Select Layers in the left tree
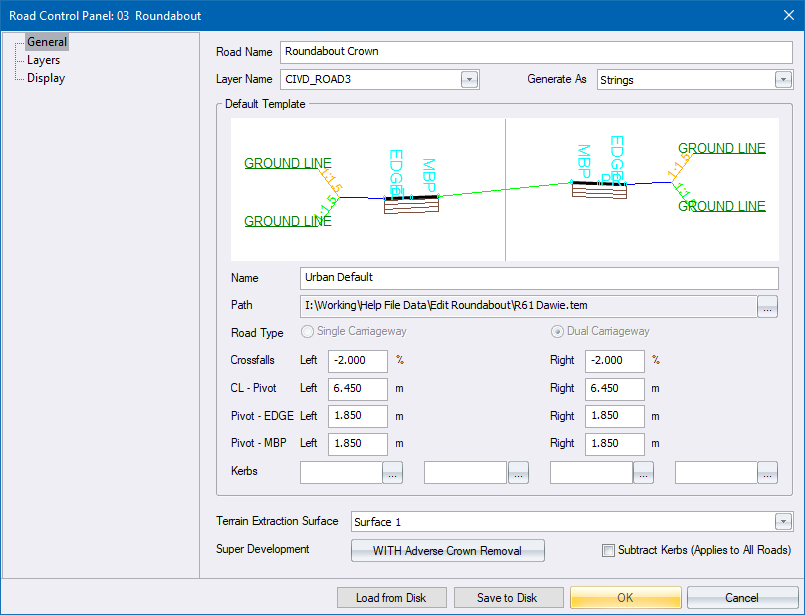Screen dimensions: 805x615 point(43,60)
